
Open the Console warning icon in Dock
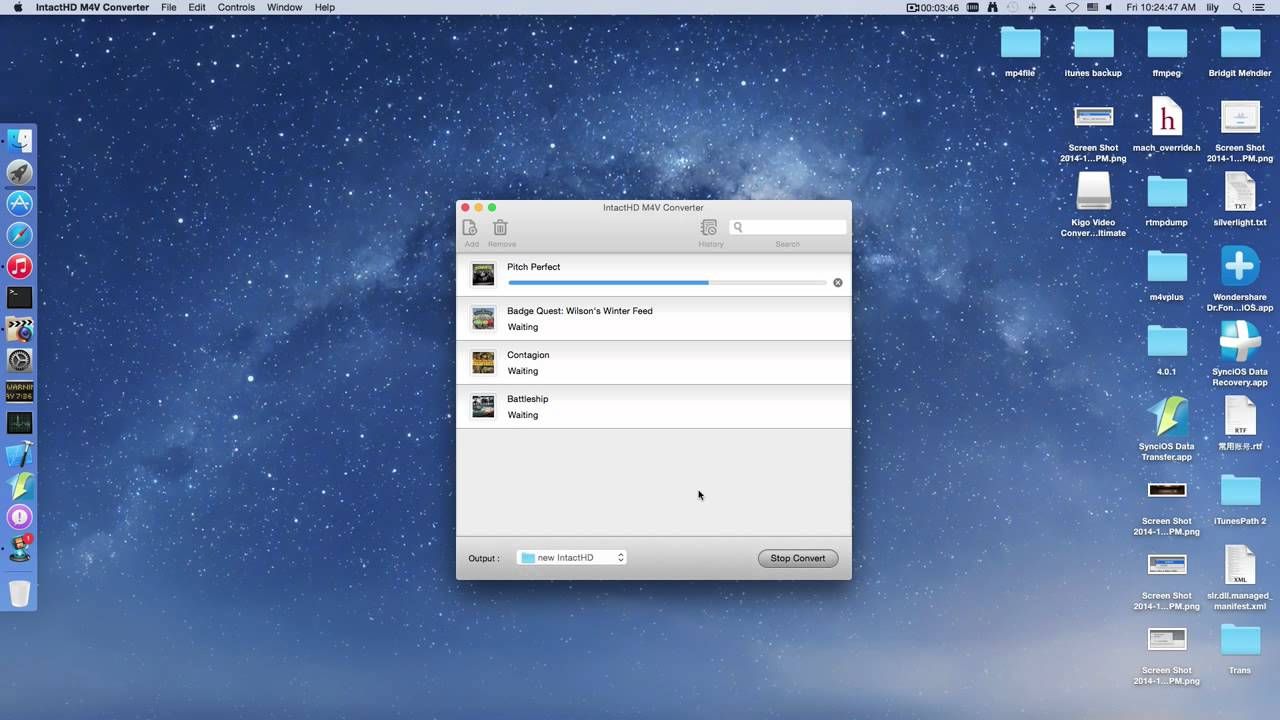20,391
